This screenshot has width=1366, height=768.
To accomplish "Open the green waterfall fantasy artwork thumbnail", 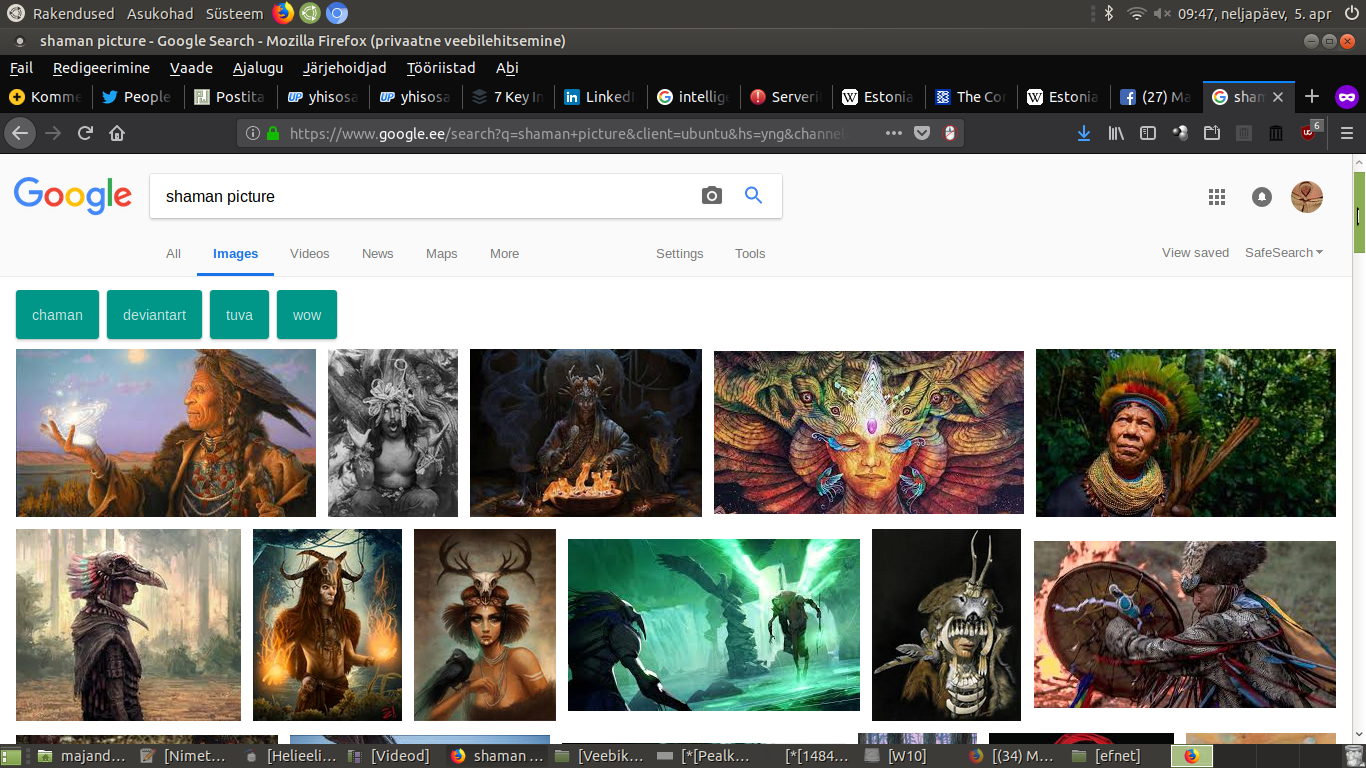I will [x=714, y=625].
